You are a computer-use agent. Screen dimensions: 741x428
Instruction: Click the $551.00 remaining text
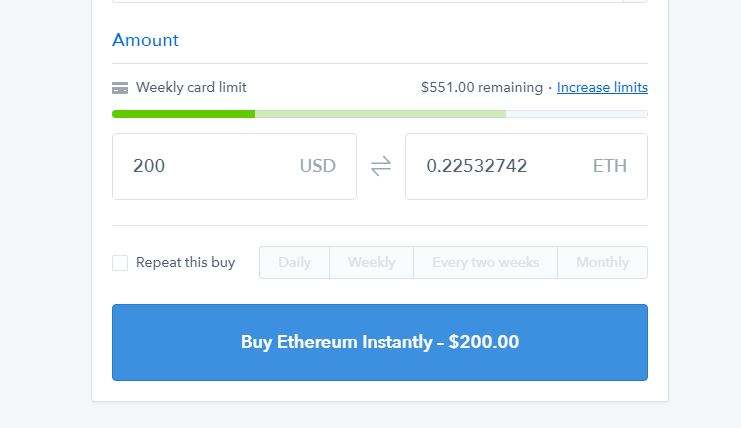(482, 87)
